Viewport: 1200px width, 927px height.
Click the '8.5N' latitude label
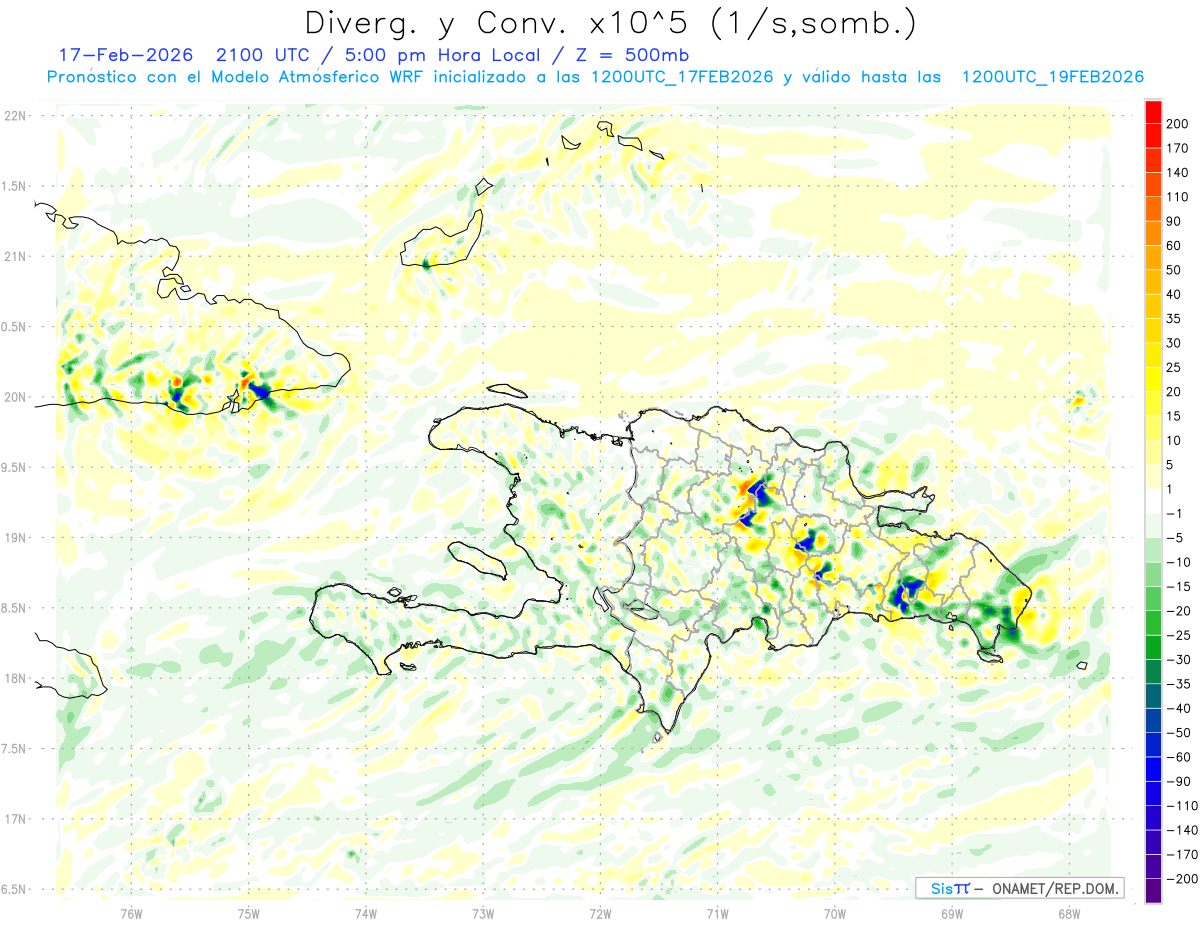point(15,608)
